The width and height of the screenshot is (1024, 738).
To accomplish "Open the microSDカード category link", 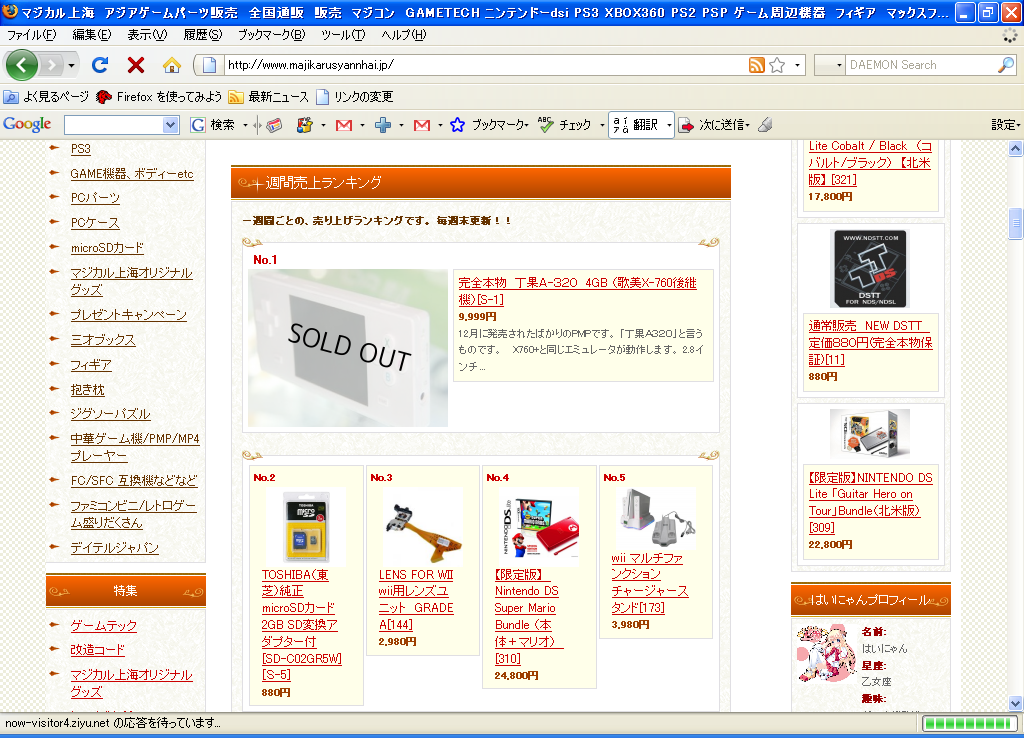I will (x=107, y=248).
